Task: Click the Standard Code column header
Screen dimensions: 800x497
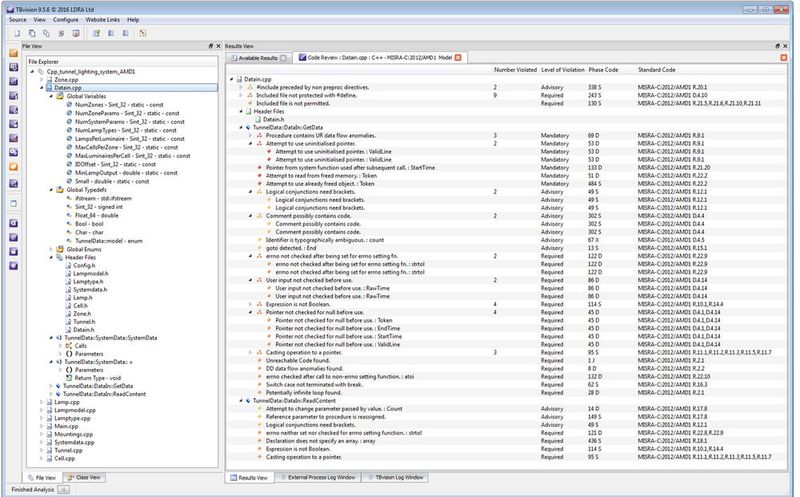Action: point(656,70)
